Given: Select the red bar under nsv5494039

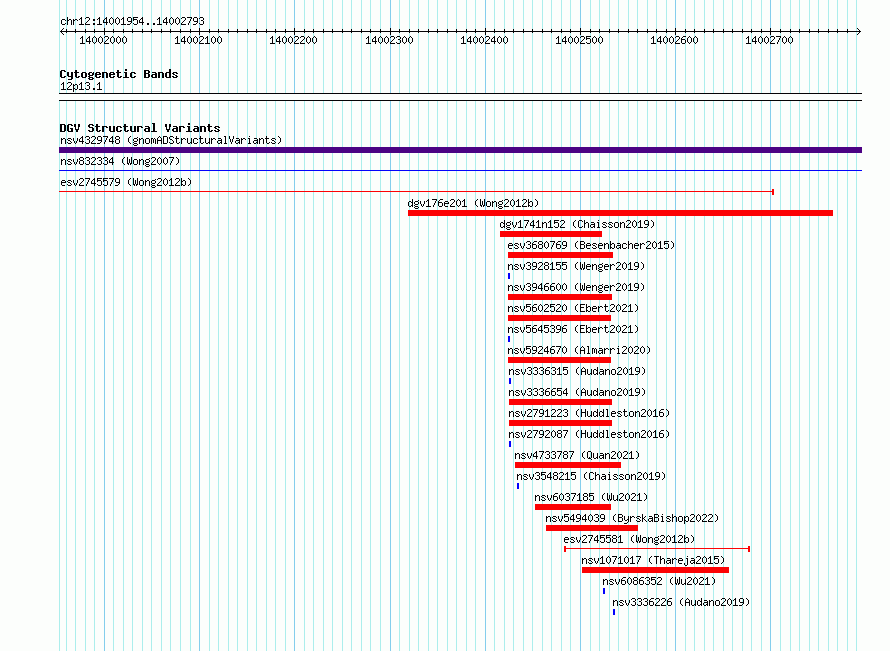Looking at the screenshot, I should pyautogui.click(x=592, y=528).
